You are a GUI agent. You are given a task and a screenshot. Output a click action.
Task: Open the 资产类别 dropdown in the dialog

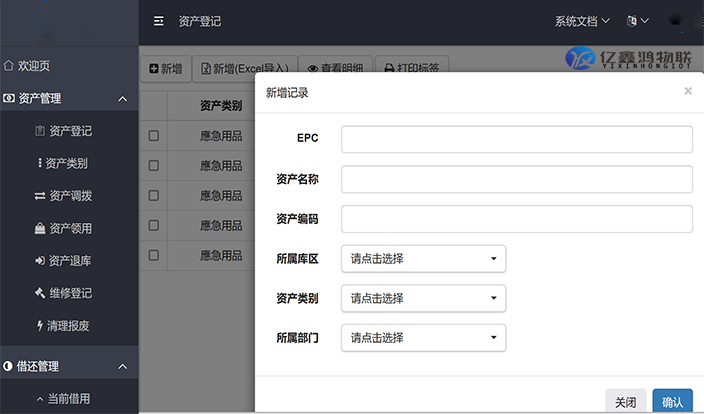pos(423,298)
